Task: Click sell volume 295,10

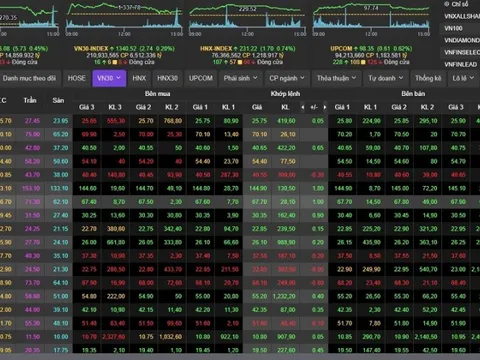Action: pos(428,121)
